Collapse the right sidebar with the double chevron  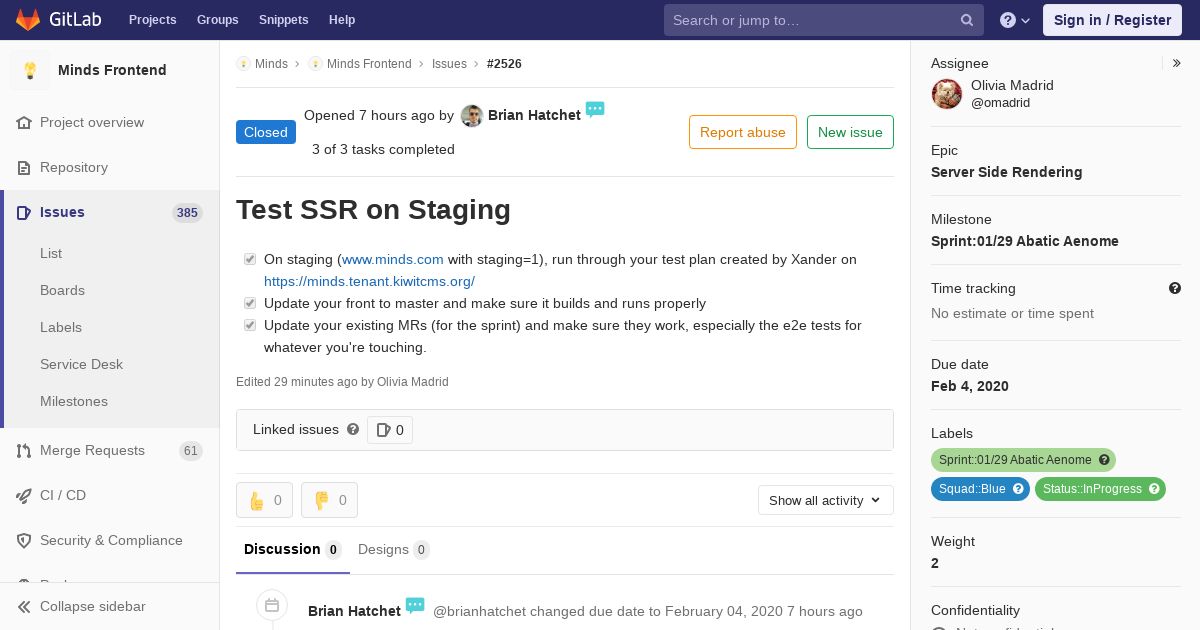[x=1176, y=63]
